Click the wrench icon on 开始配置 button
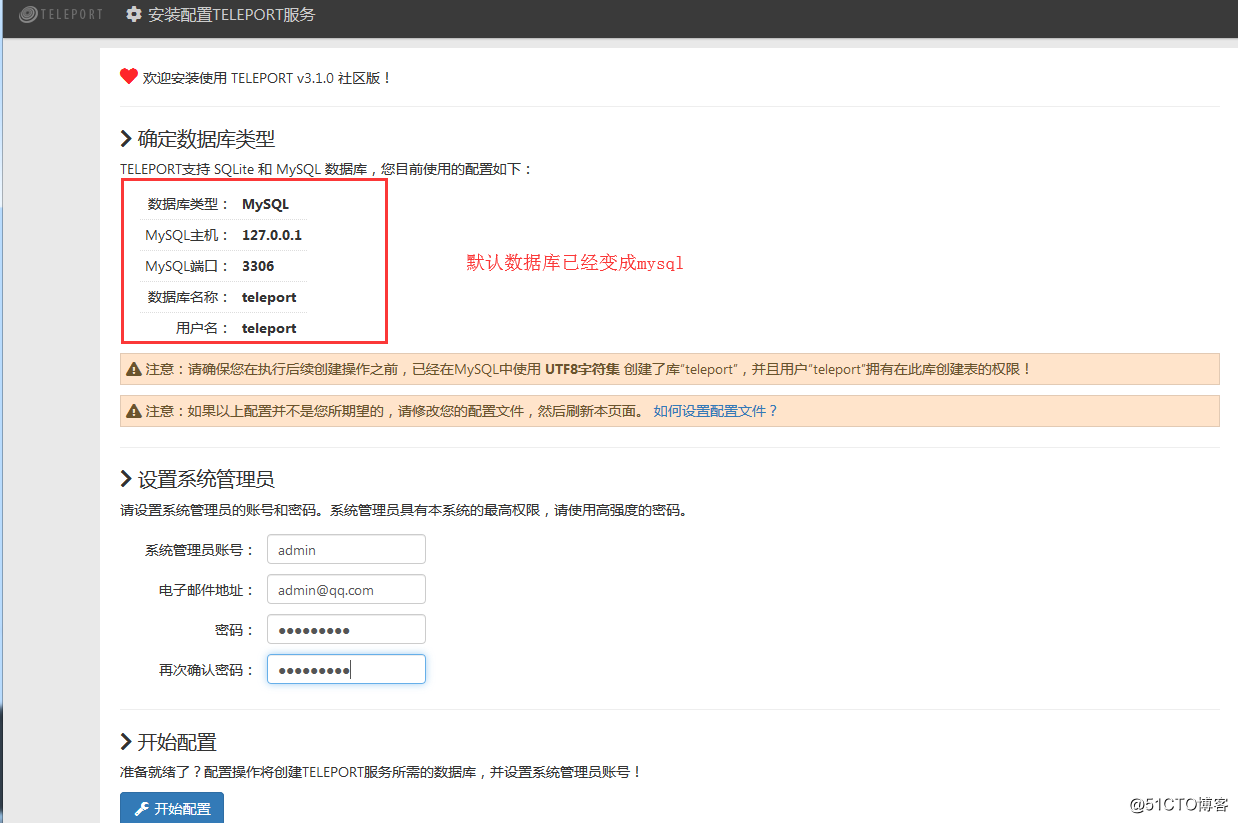 click(x=141, y=809)
